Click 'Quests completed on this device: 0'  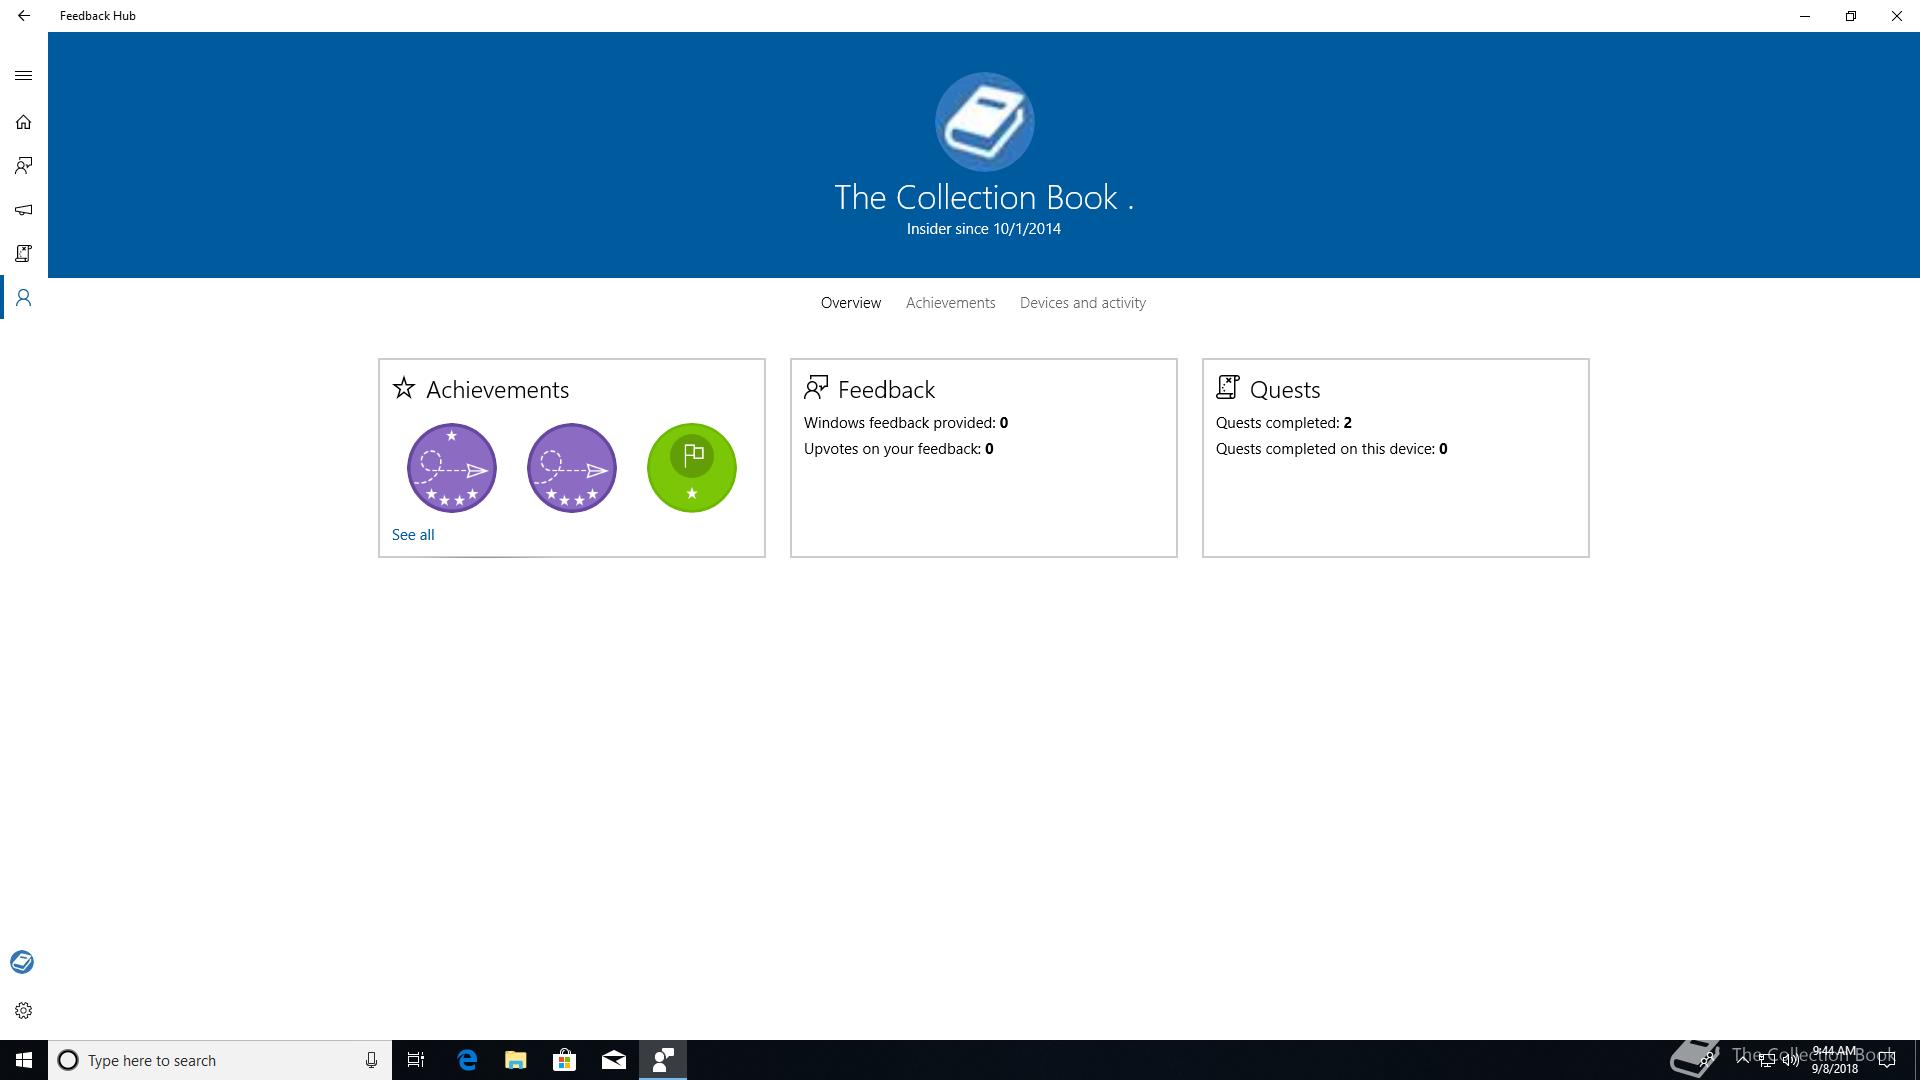[x=1332, y=449]
